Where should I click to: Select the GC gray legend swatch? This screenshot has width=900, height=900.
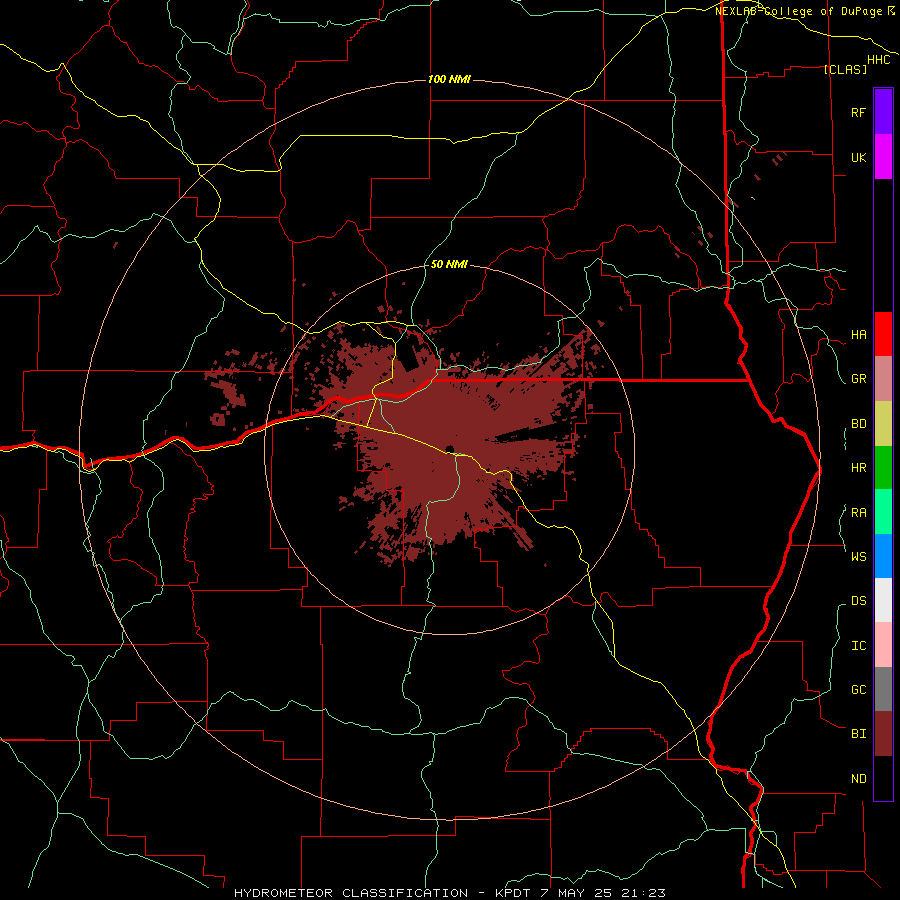tap(883, 689)
